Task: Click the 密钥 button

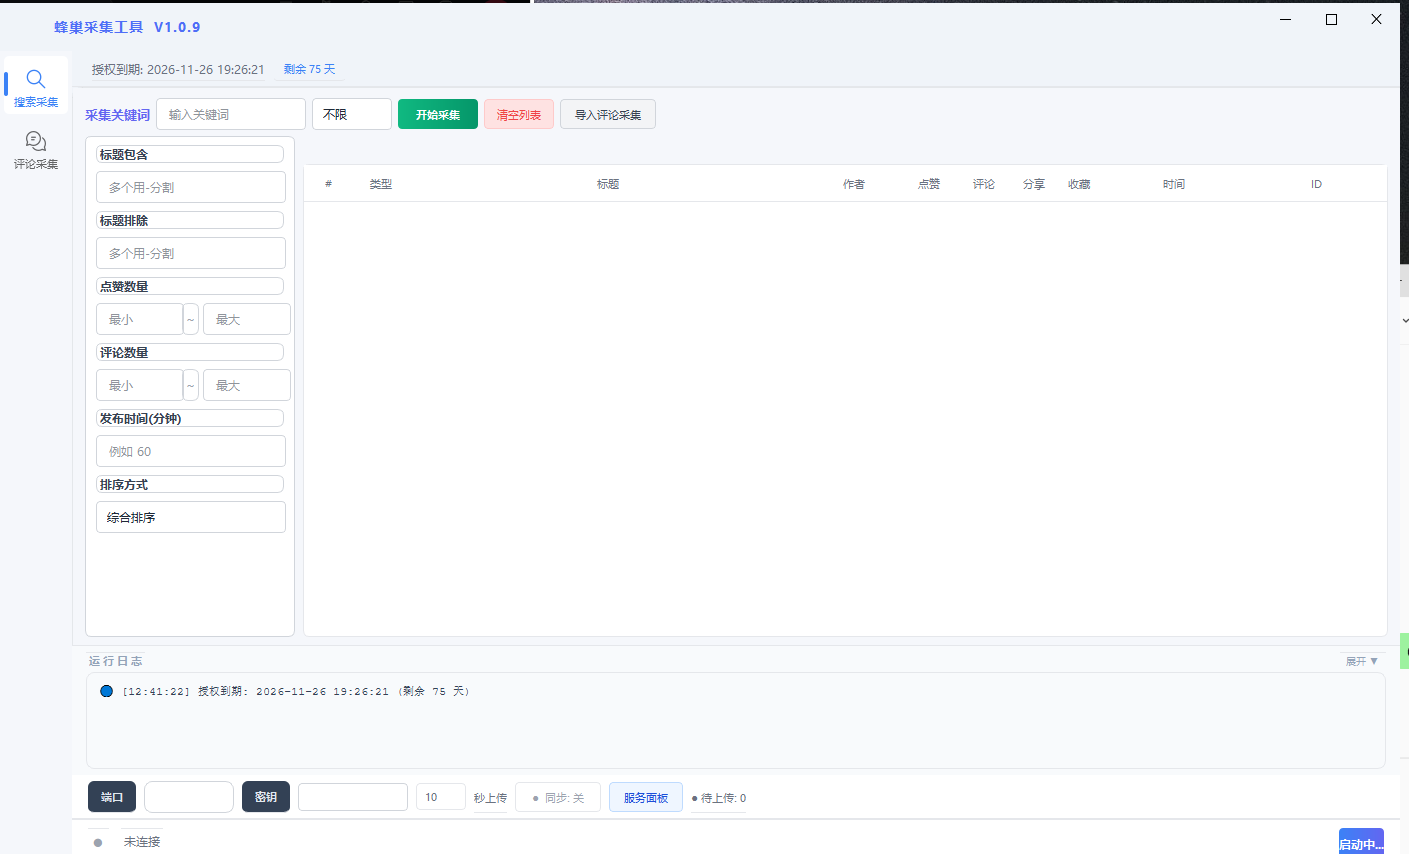Action: coord(266,797)
